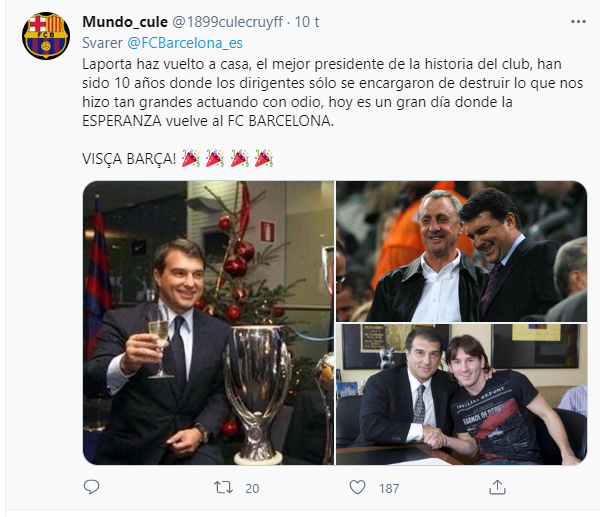Open the top-right photo of two smiling men
The width and height of the screenshot is (600, 517).
click(461, 251)
